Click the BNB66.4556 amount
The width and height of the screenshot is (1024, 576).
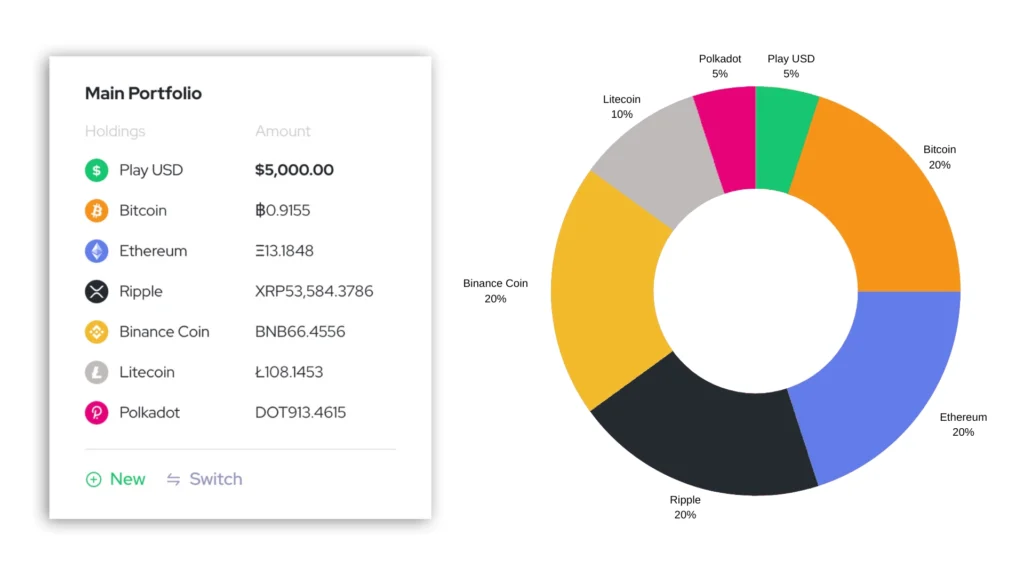[300, 332]
